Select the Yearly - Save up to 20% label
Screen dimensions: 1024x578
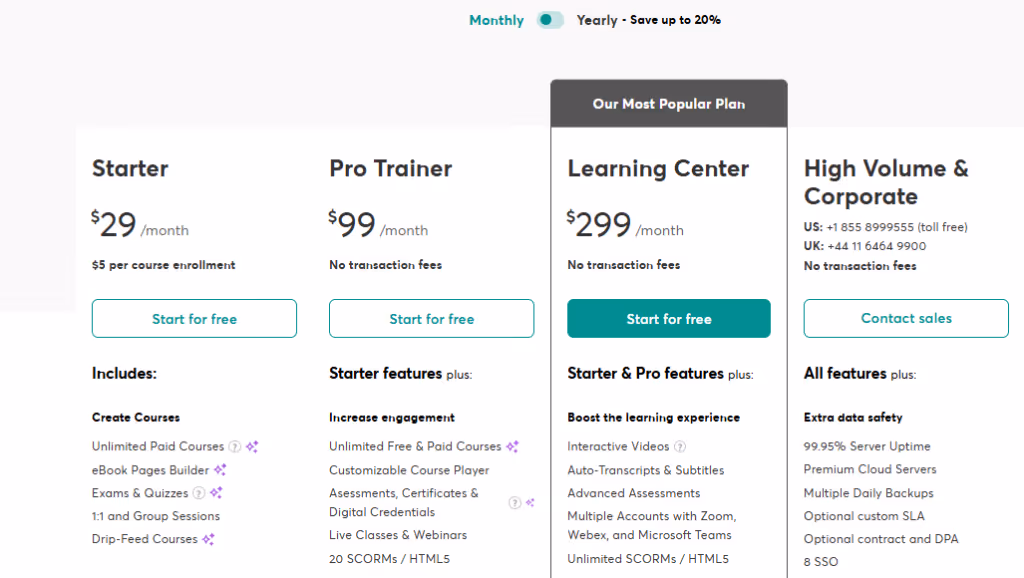click(647, 19)
